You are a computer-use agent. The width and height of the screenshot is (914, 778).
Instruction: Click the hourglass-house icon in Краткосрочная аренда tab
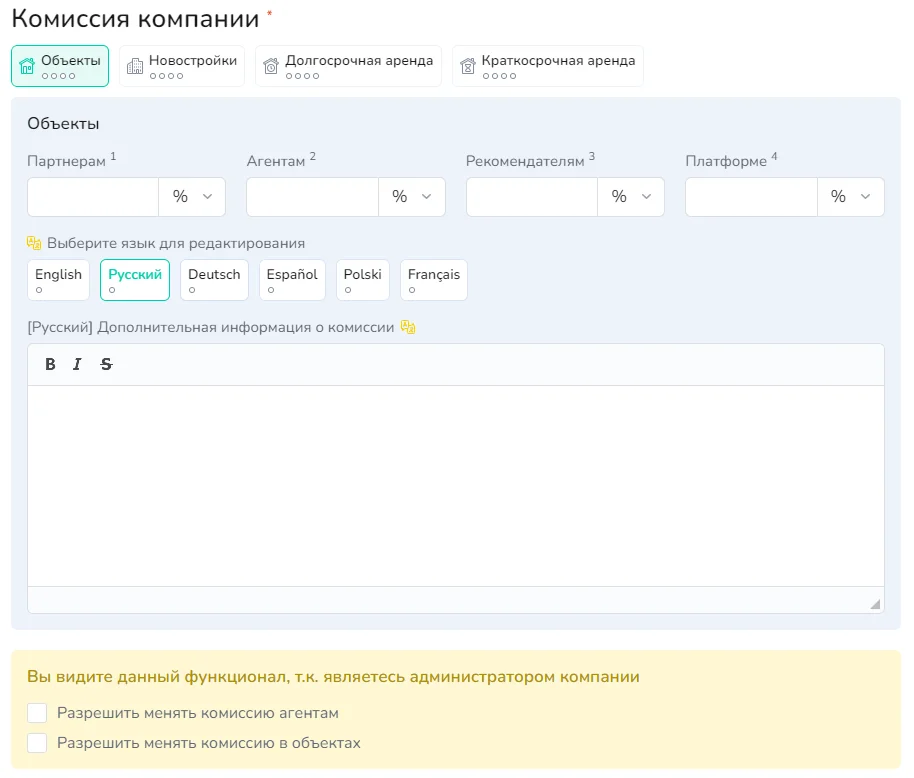(x=467, y=66)
